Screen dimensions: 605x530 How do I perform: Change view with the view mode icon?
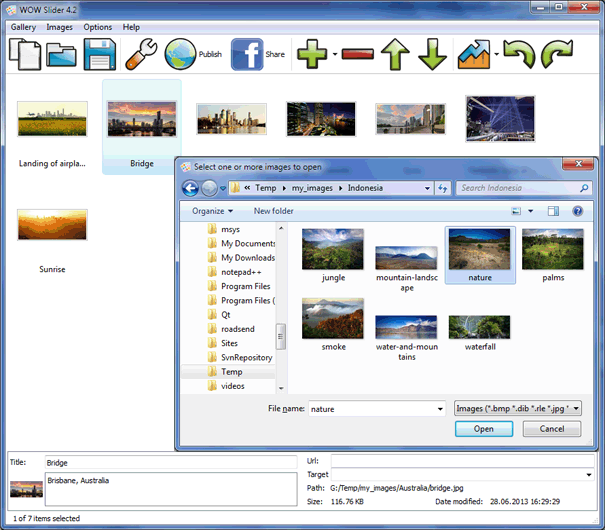pos(516,211)
